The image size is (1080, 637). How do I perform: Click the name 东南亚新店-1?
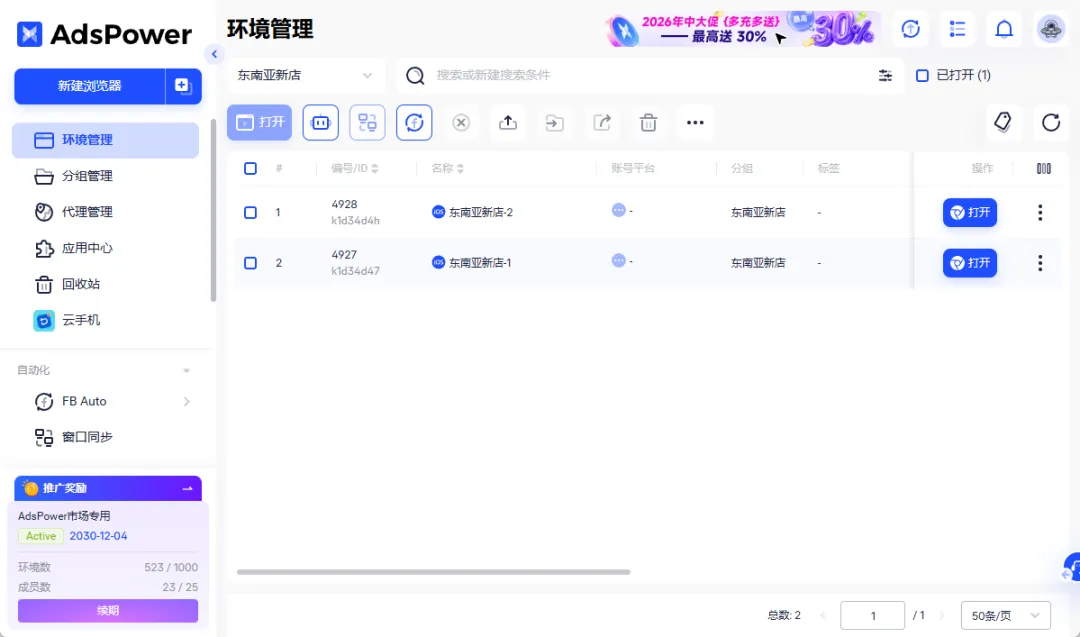480,262
